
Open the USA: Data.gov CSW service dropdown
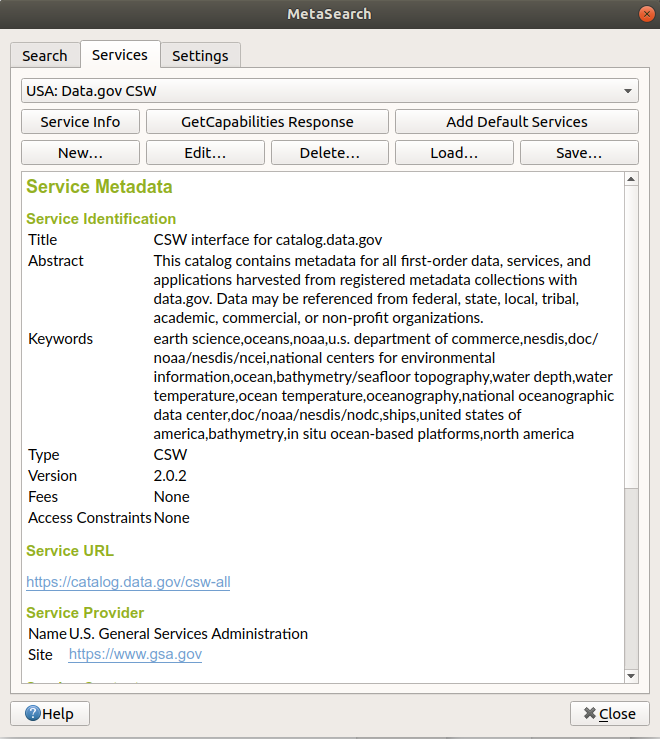(x=330, y=91)
